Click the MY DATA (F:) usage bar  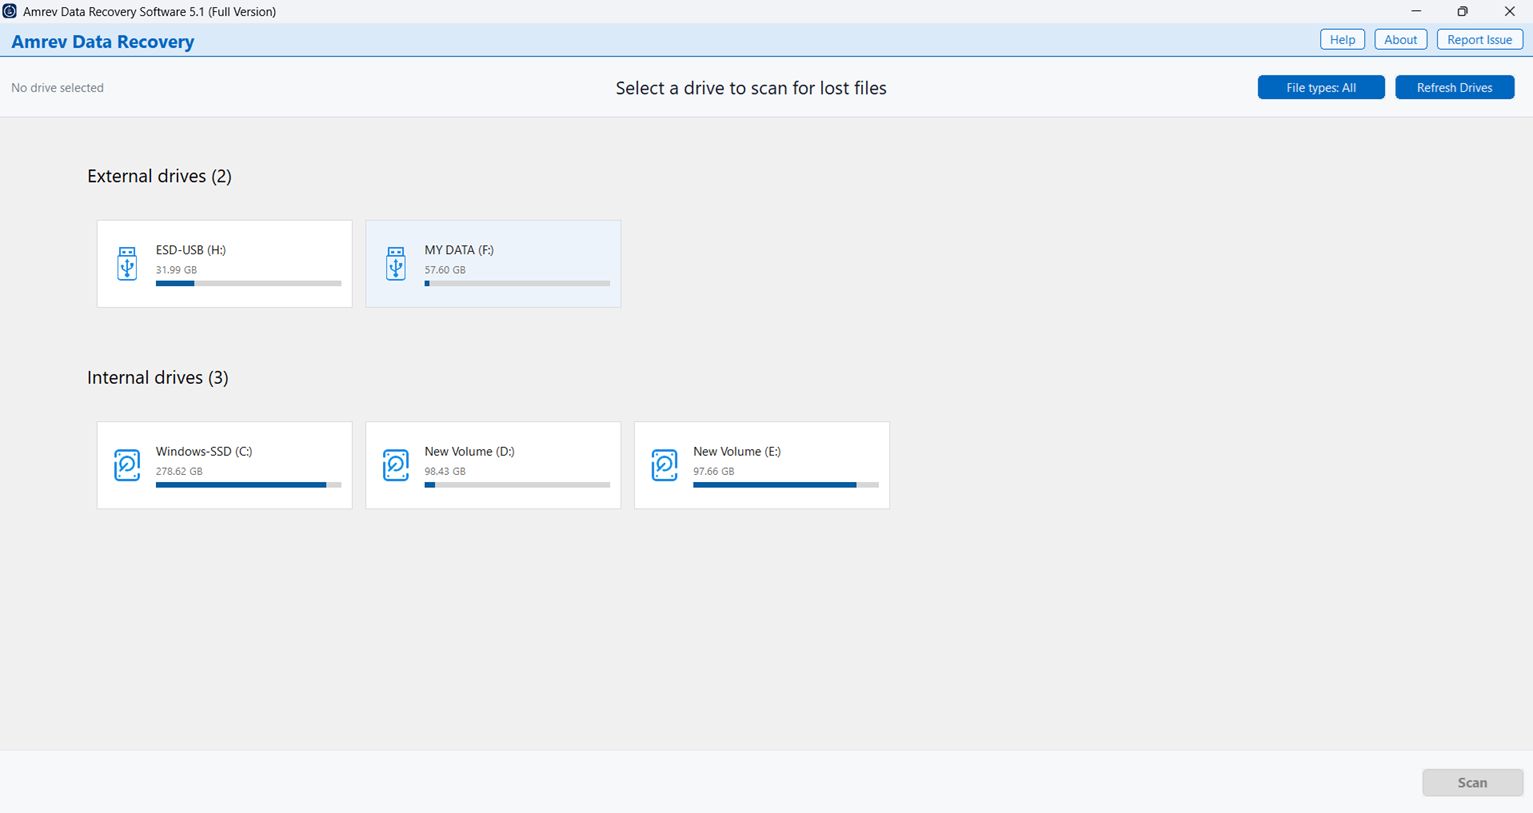[517, 283]
